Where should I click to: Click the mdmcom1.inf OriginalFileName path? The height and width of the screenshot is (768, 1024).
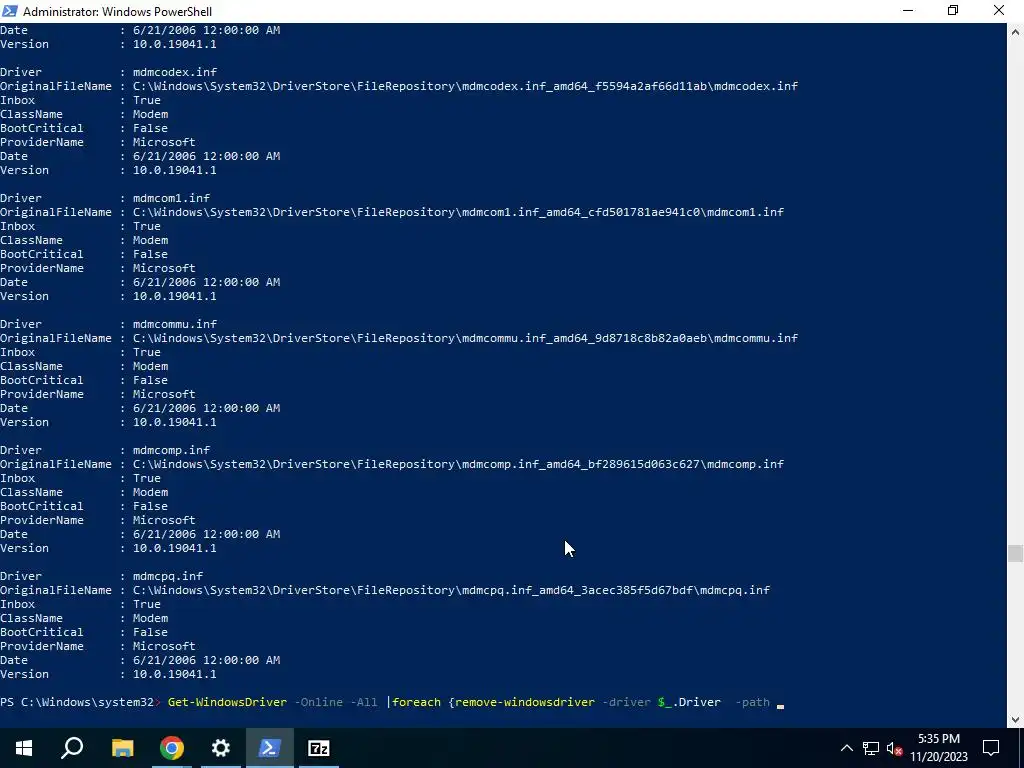coord(458,212)
